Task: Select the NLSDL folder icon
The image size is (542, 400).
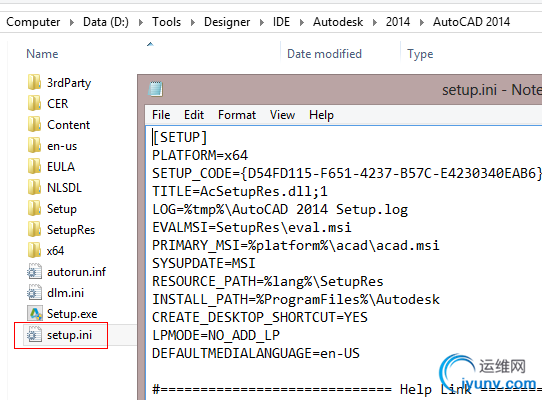Action: point(35,188)
